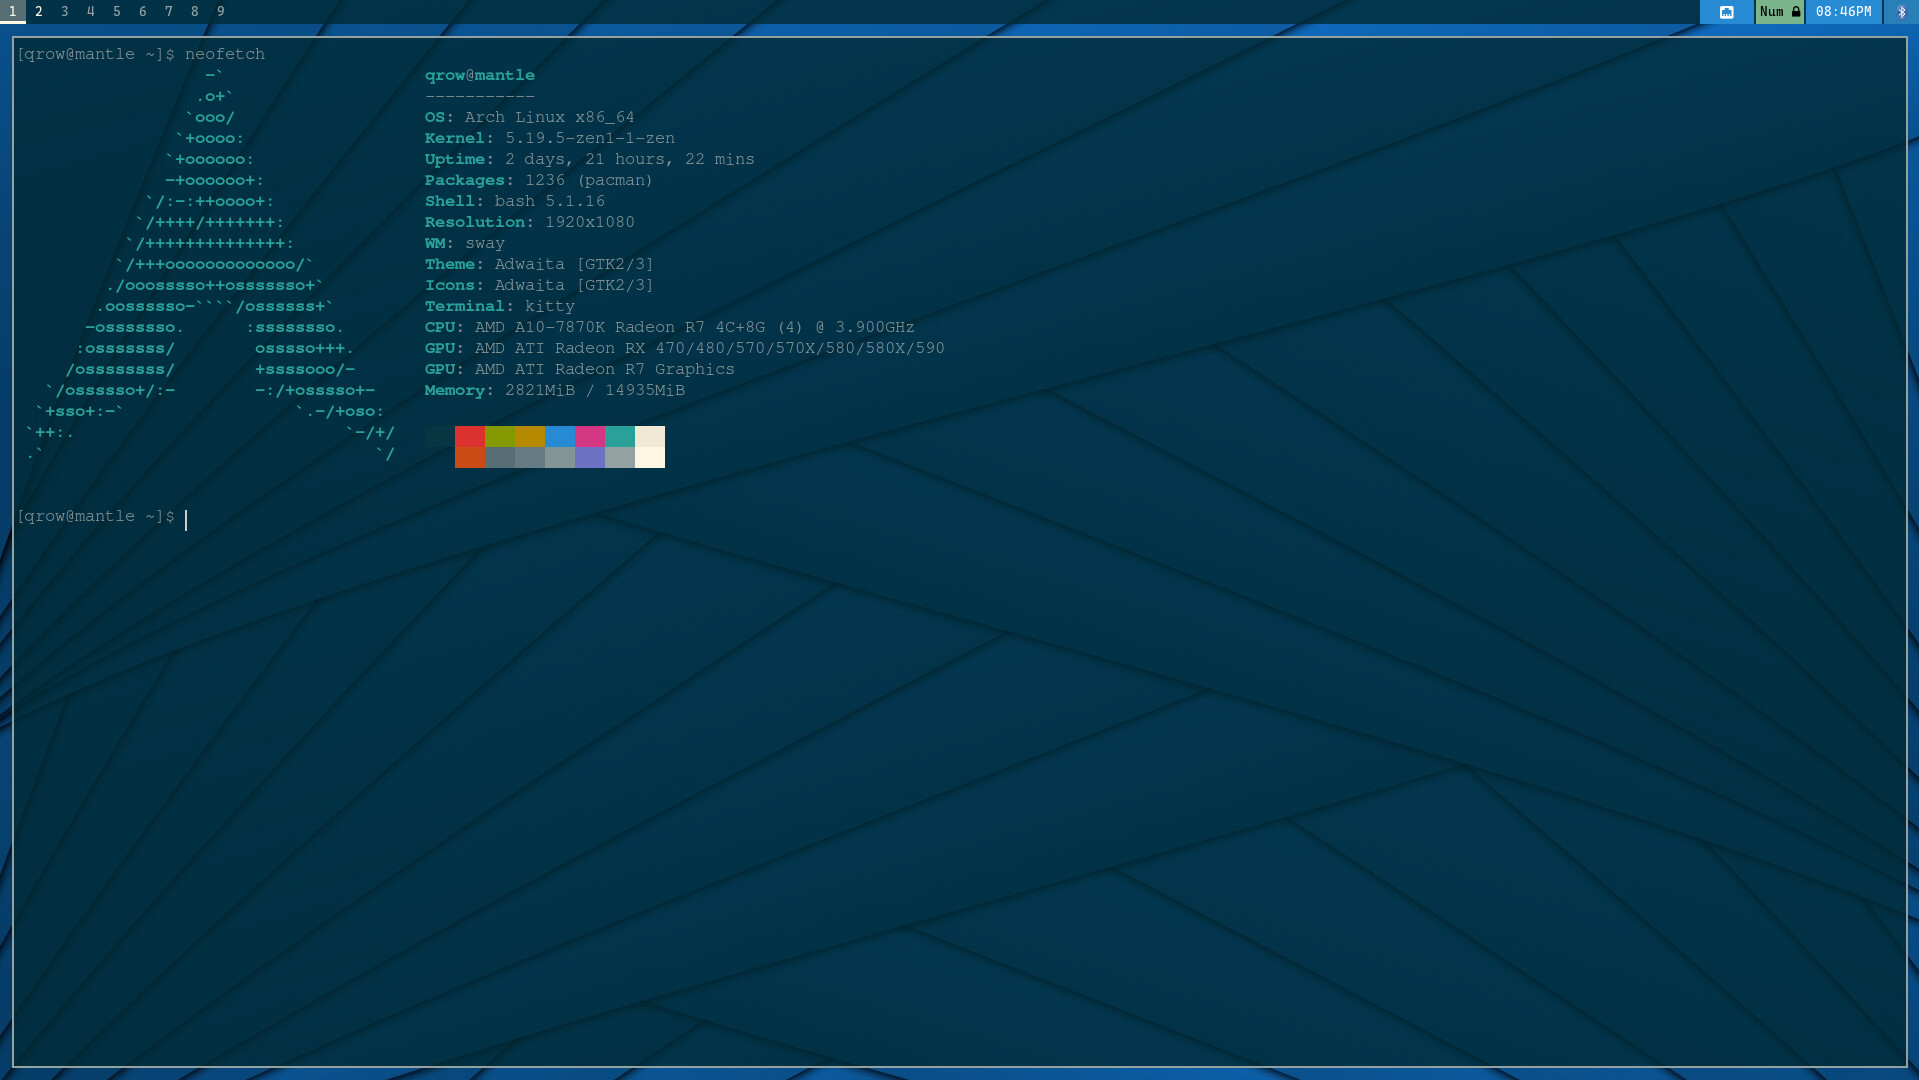Click the olive green color block
The image size is (1919, 1080).
pos(500,436)
